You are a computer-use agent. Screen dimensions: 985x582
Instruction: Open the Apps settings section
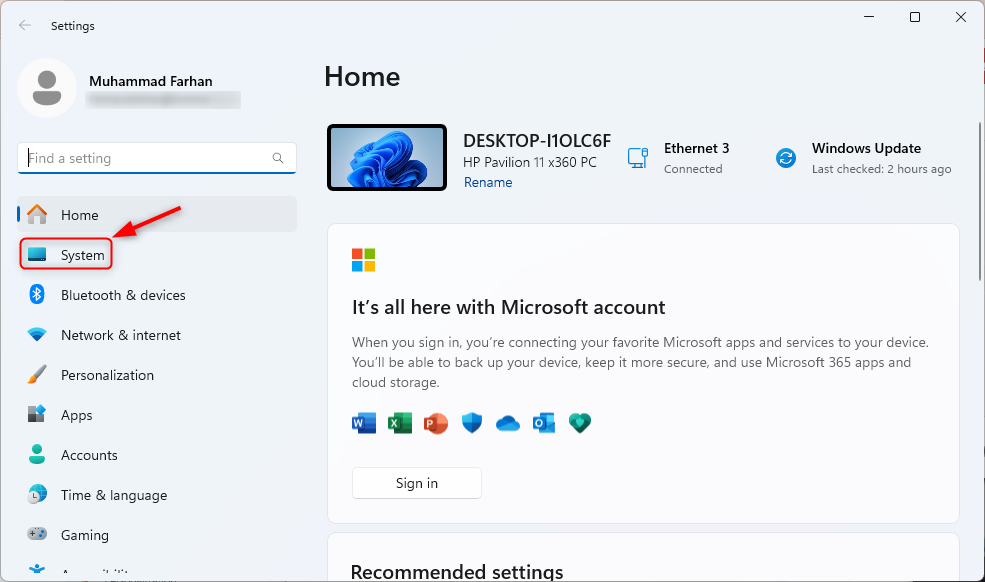157,415
